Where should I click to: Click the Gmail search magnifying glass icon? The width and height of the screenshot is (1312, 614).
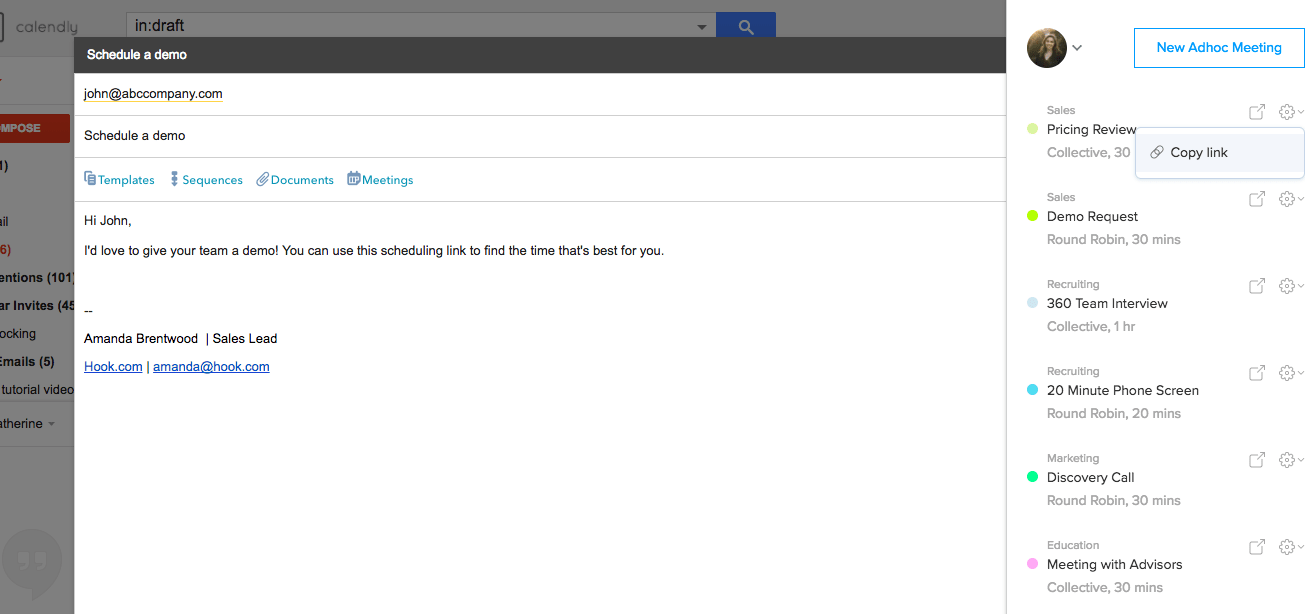pyautogui.click(x=745, y=25)
